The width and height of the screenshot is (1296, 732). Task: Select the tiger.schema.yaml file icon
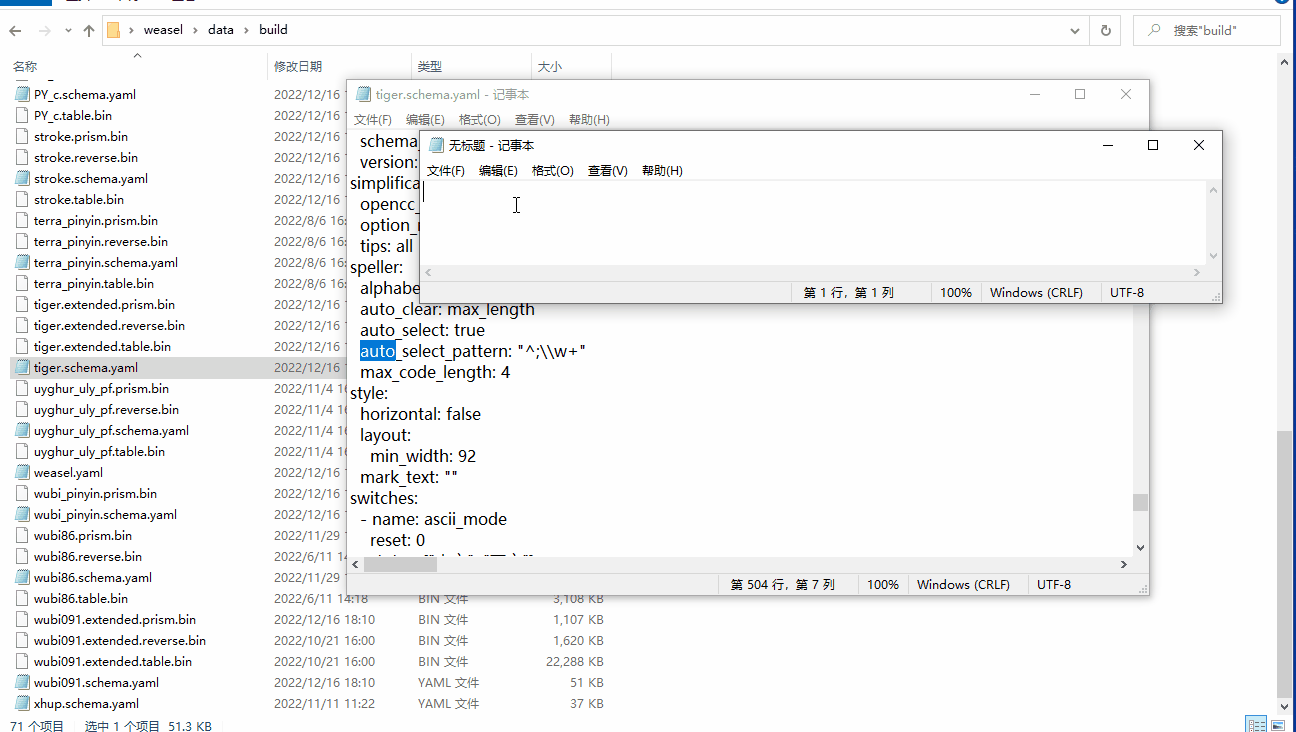coord(23,367)
